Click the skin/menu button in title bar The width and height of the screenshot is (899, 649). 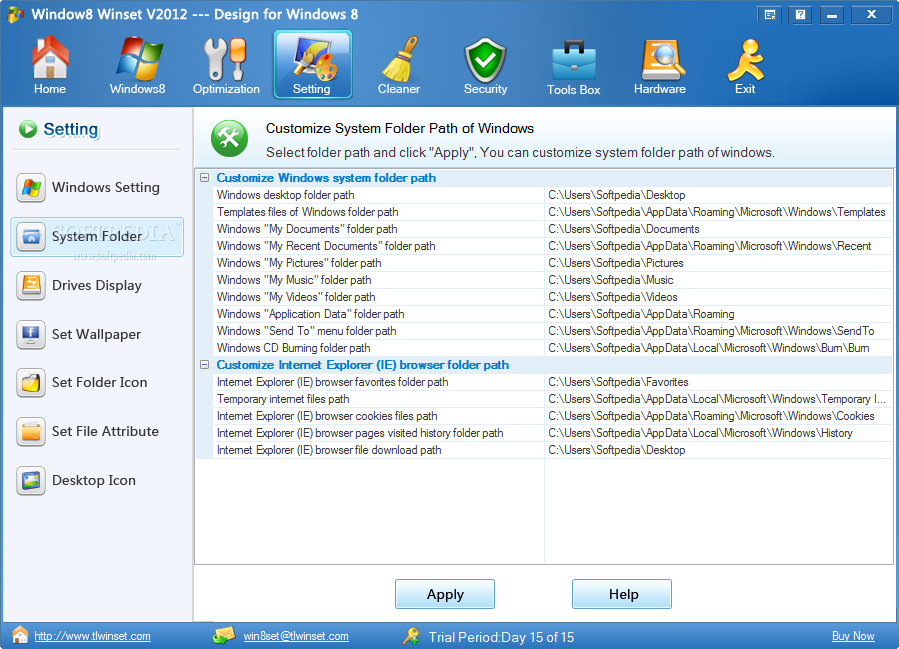[x=770, y=14]
